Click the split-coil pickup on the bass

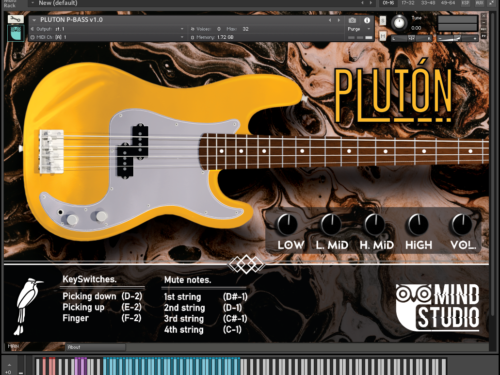pos(132,151)
